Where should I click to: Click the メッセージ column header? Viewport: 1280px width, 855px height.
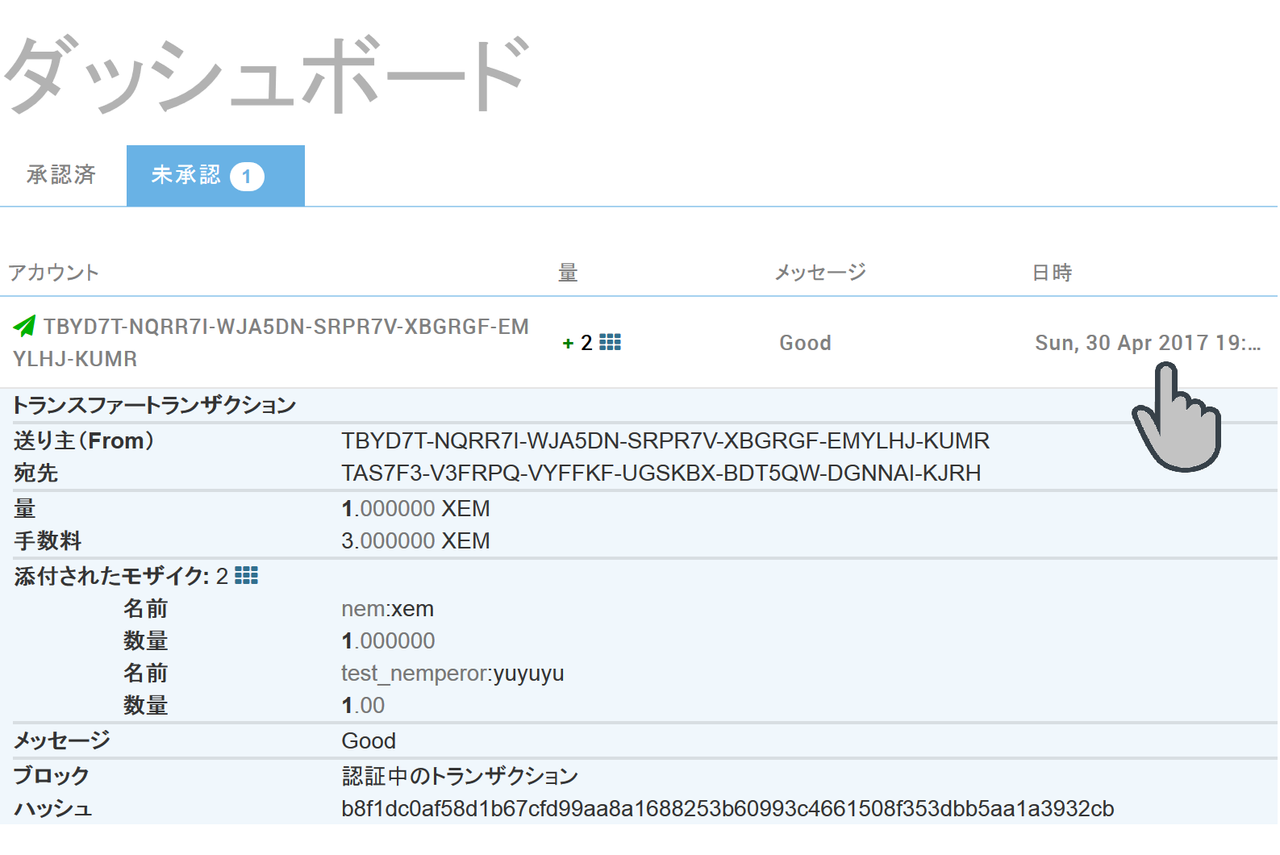(x=820, y=272)
